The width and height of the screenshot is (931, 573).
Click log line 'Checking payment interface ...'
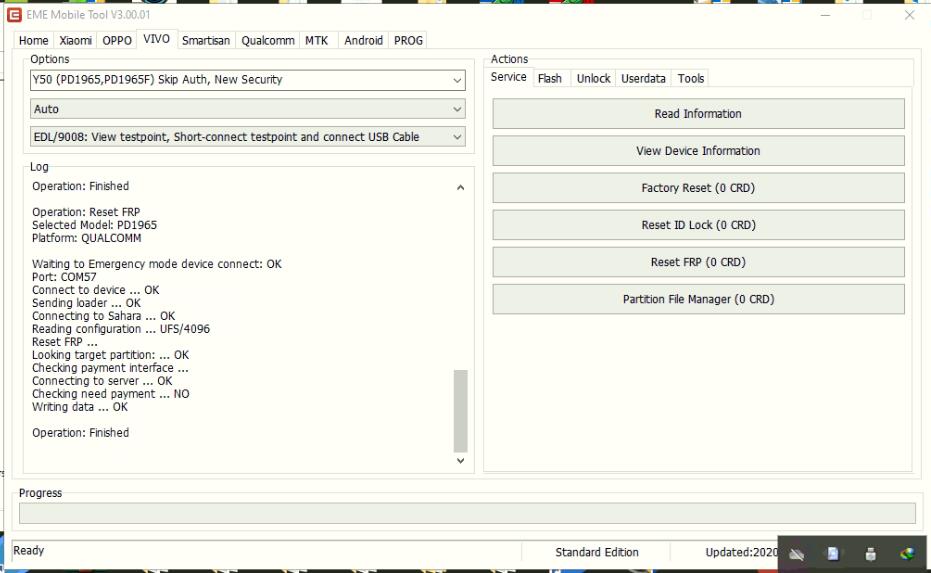pyautogui.click(x=110, y=368)
